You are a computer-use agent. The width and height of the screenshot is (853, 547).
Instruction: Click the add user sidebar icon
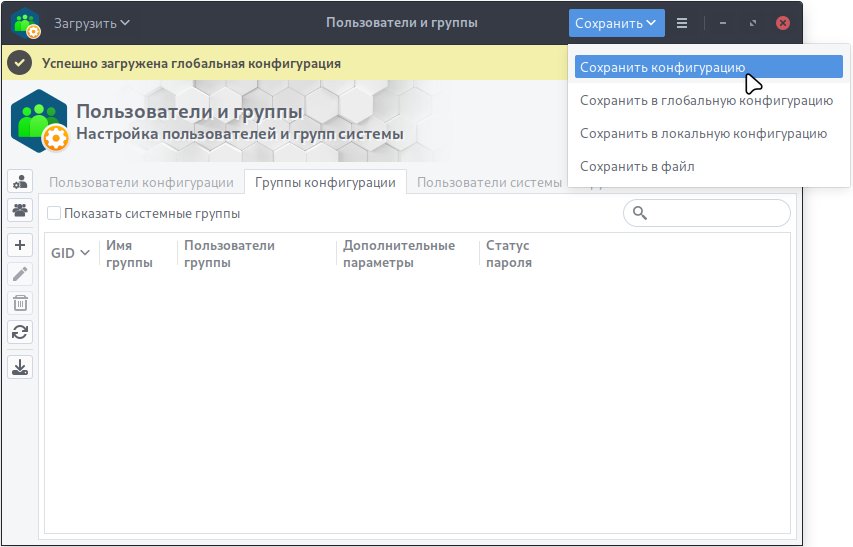tap(20, 182)
